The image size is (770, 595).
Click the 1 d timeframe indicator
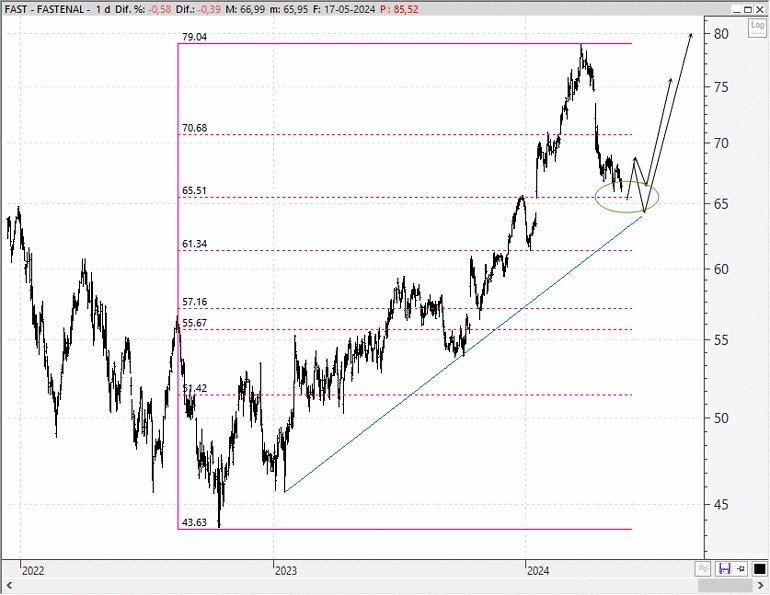click(103, 9)
